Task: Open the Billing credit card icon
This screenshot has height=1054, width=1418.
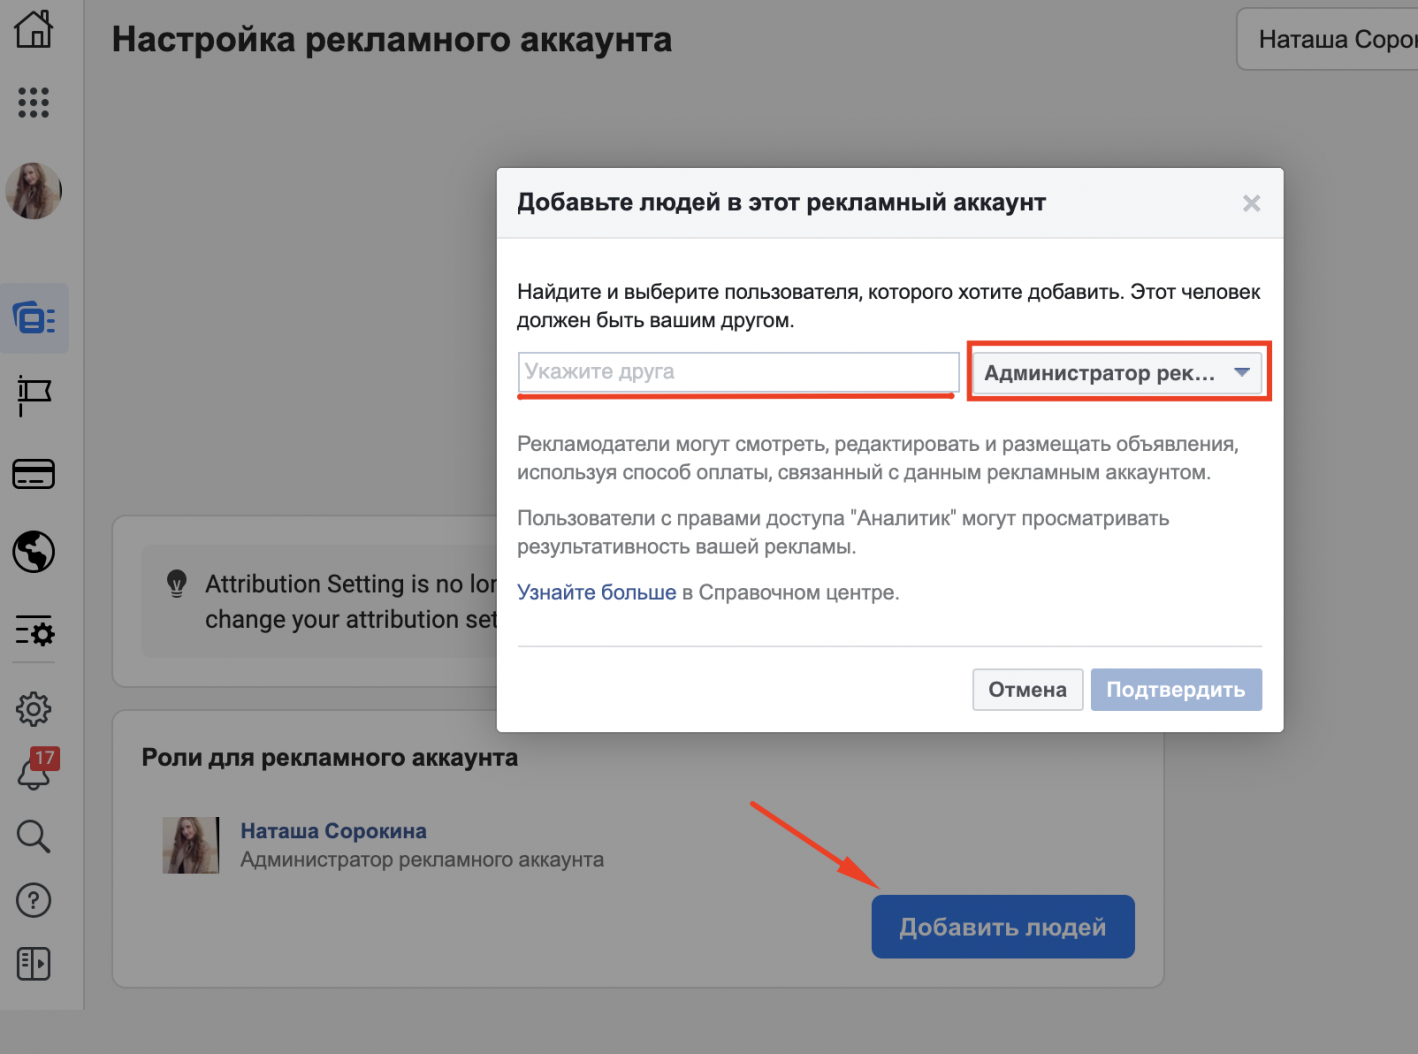Action: (34, 474)
